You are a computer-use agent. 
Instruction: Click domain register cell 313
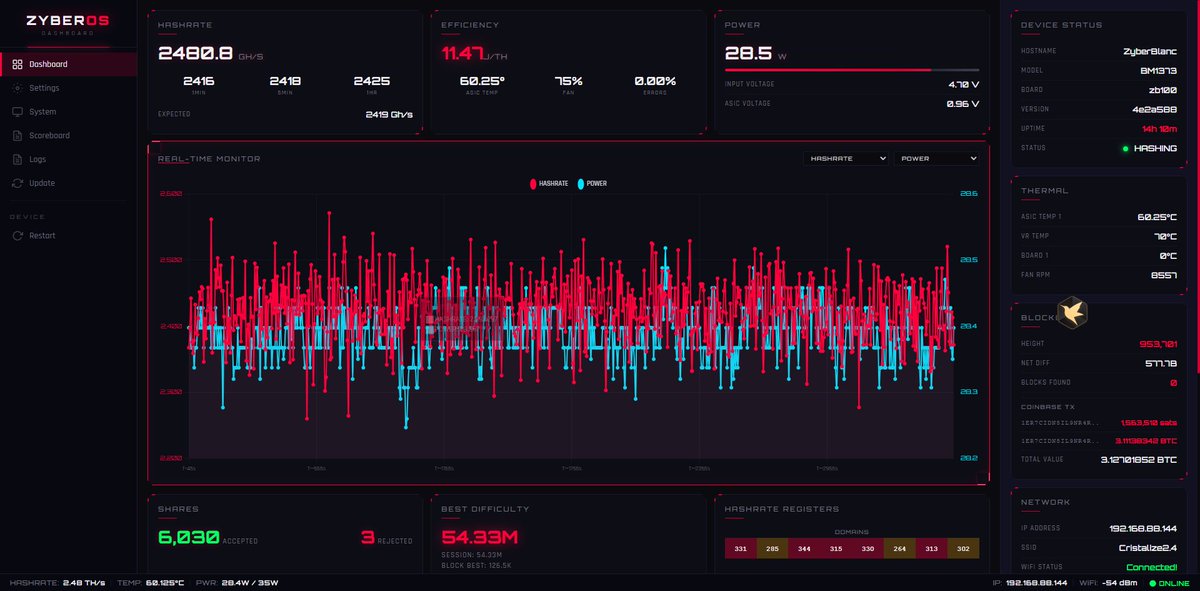[x=931, y=548]
